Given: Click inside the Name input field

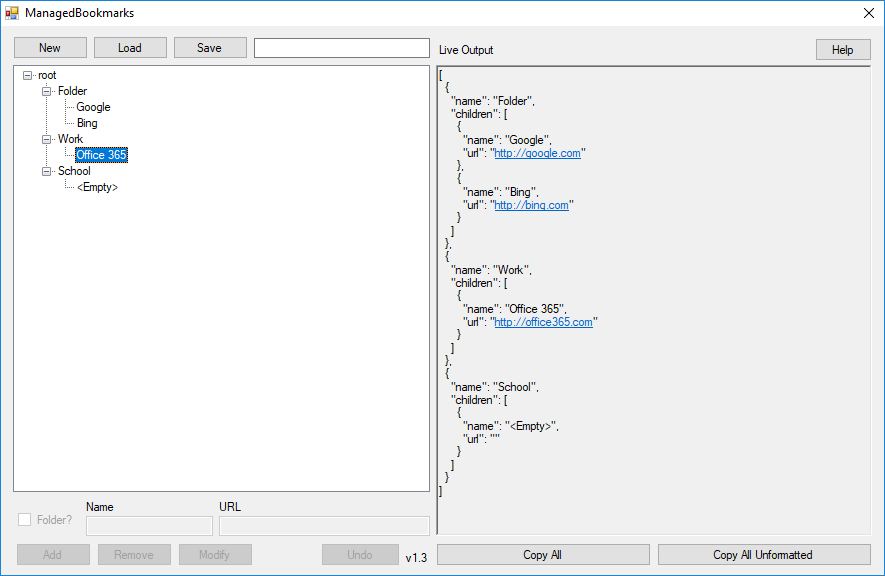Looking at the screenshot, I should (x=148, y=525).
